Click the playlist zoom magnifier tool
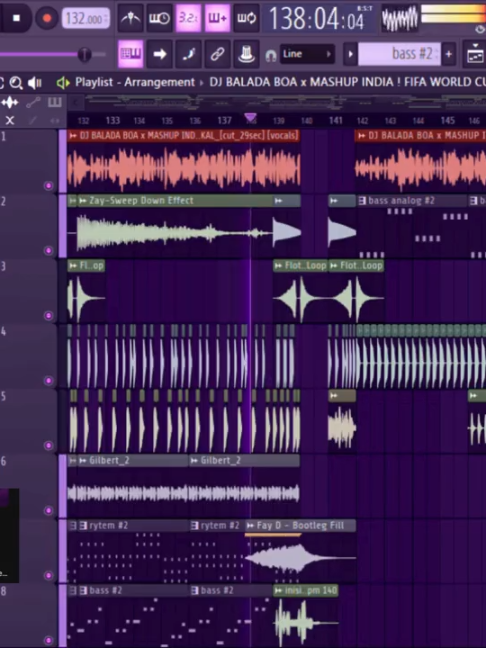 [16, 83]
